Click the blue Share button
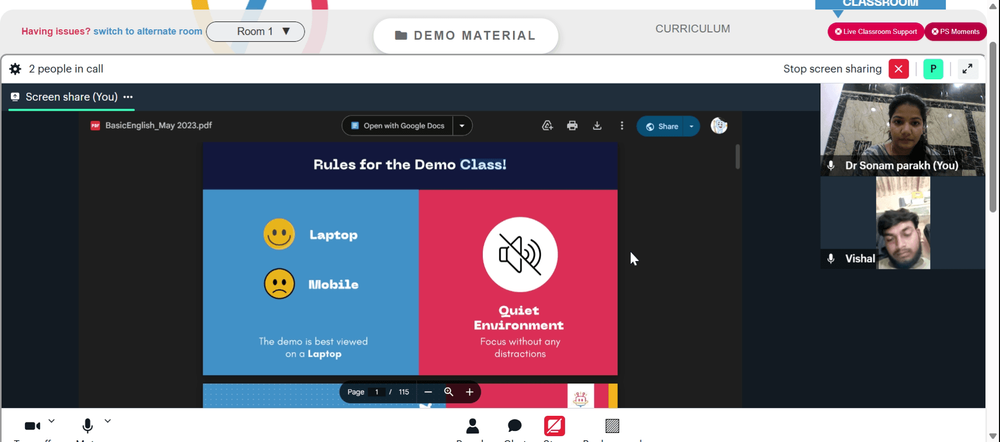The image size is (1000, 442). [661, 126]
